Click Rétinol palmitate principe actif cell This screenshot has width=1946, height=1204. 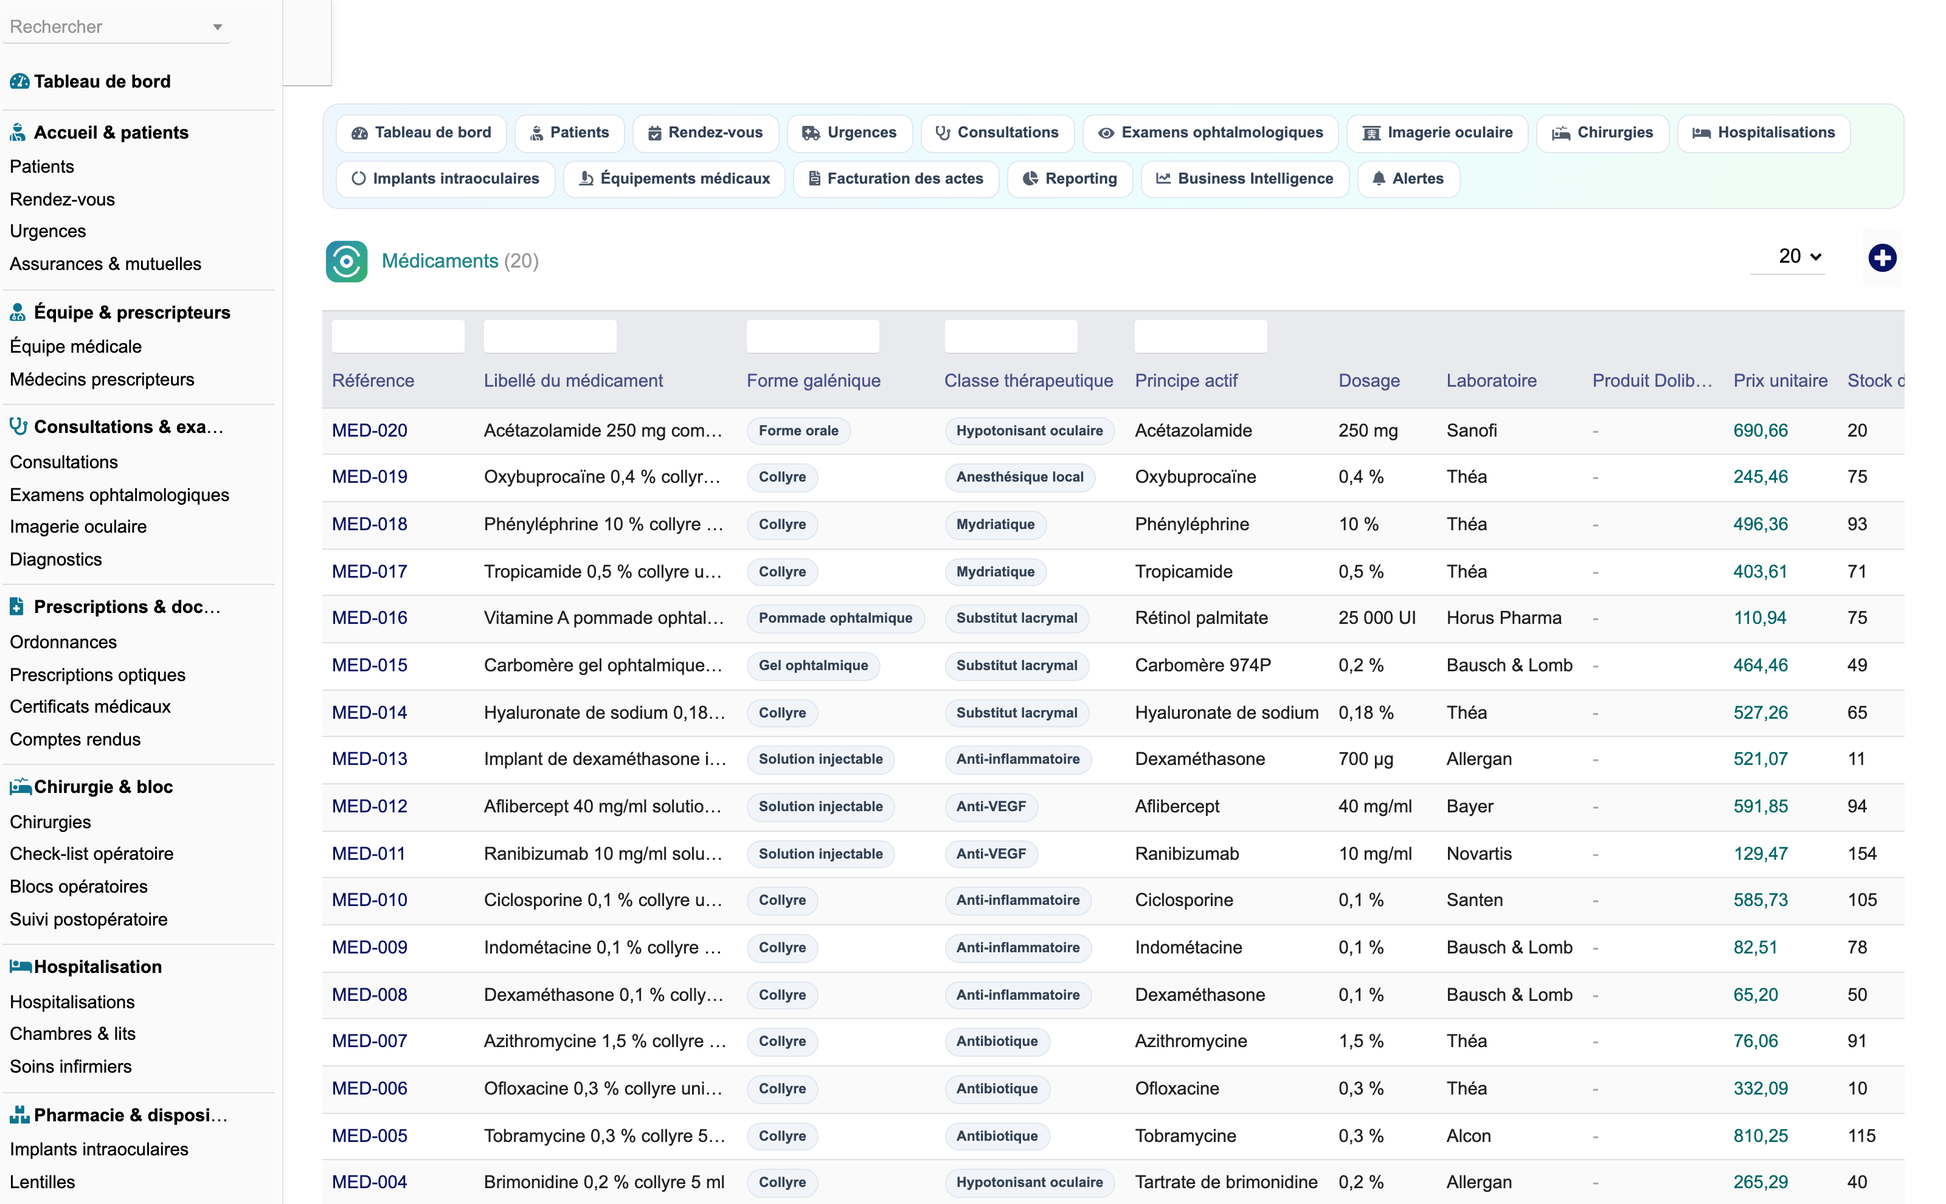pyautogui.click(x=1201, y=618)
